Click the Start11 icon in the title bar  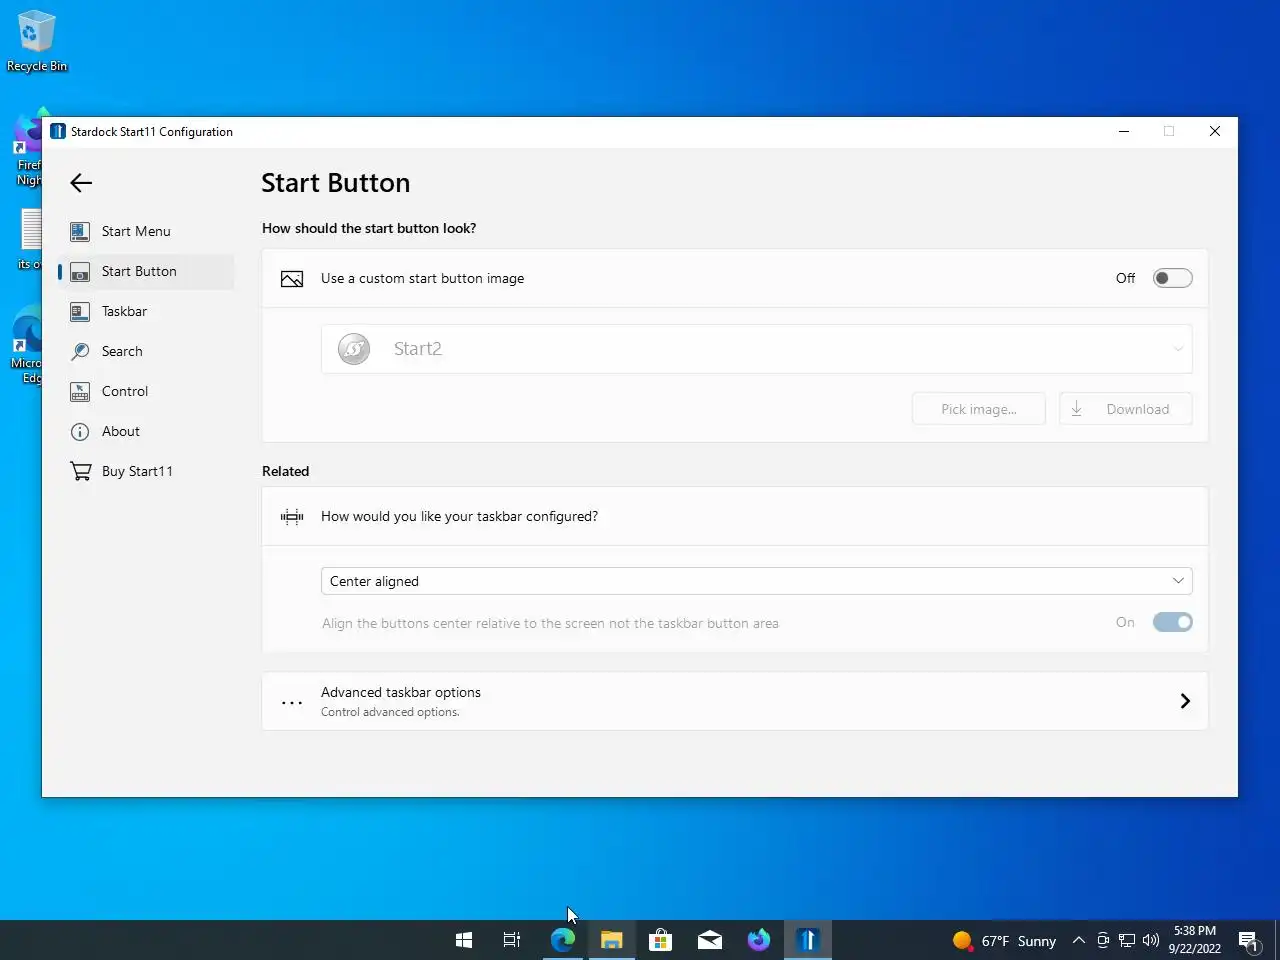58,131
